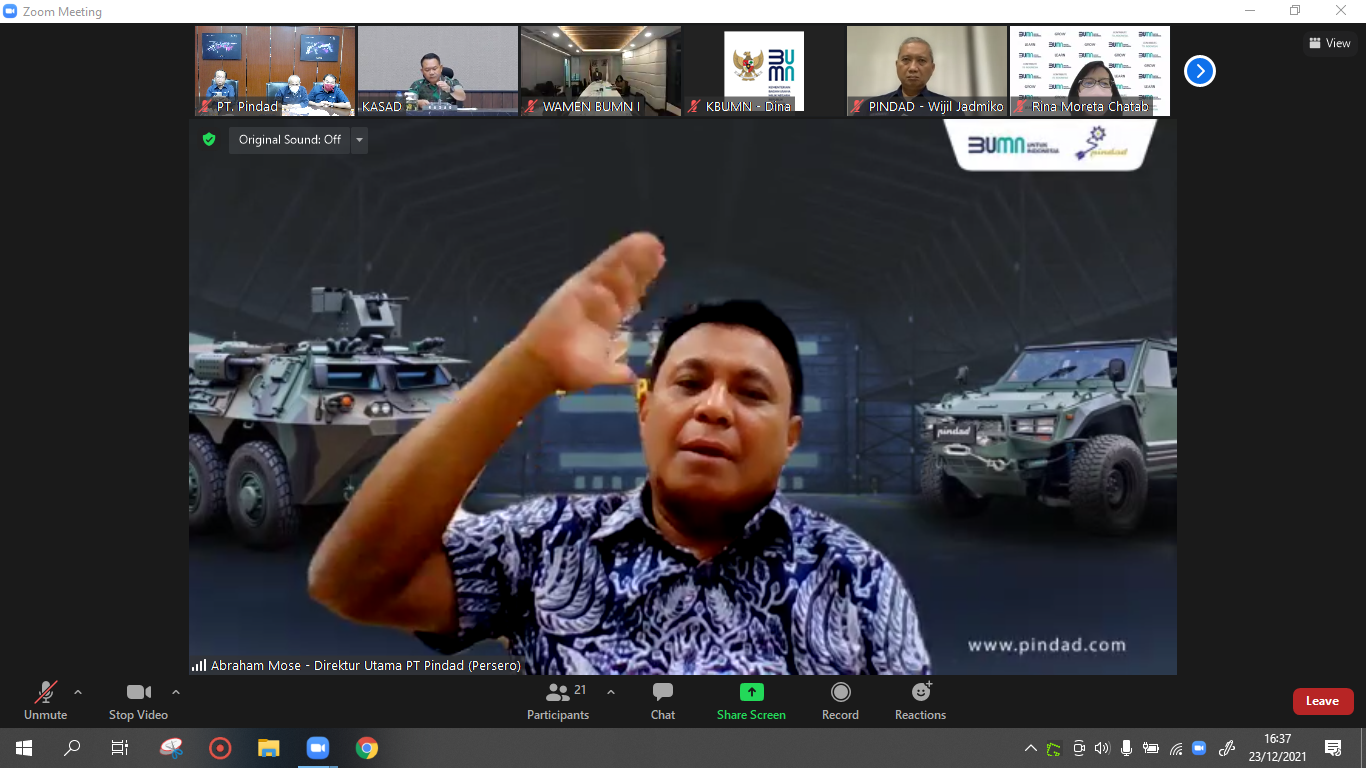Expand audio options arrow beside Unmute
This screenshot has height=768, width=1366.
78,692
